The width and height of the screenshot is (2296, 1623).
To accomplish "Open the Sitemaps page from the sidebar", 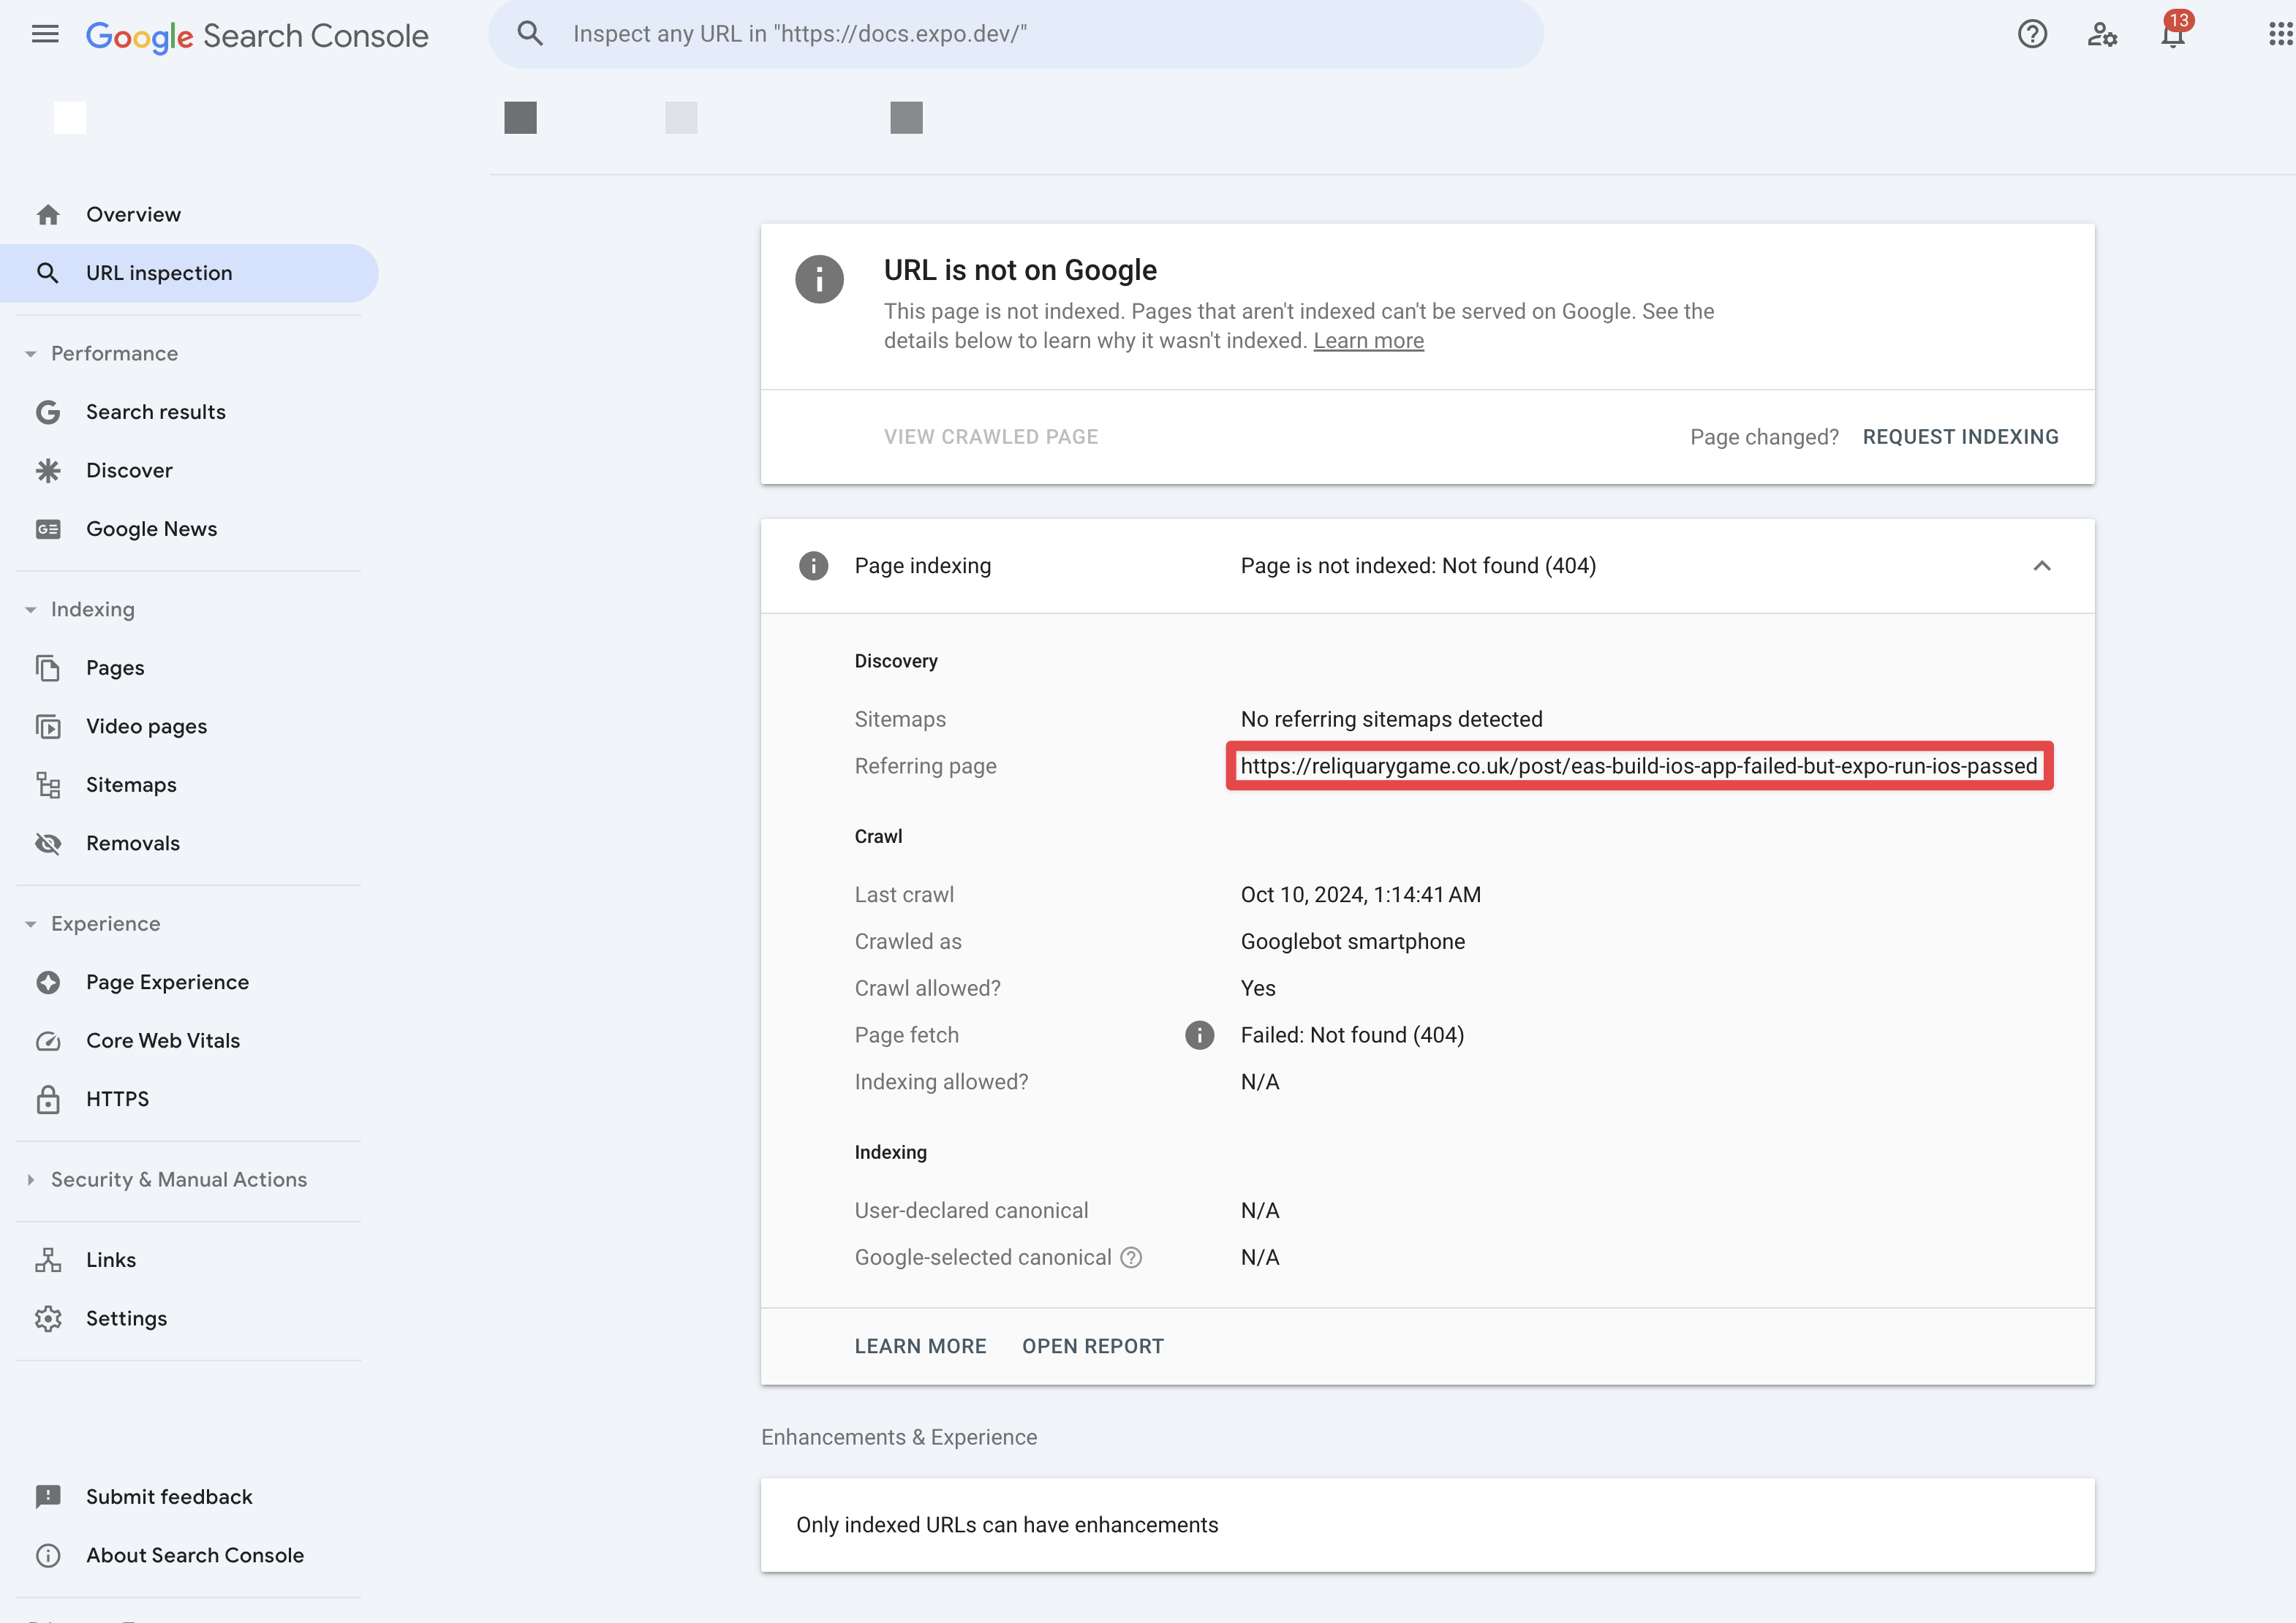I will pos(131,785).
